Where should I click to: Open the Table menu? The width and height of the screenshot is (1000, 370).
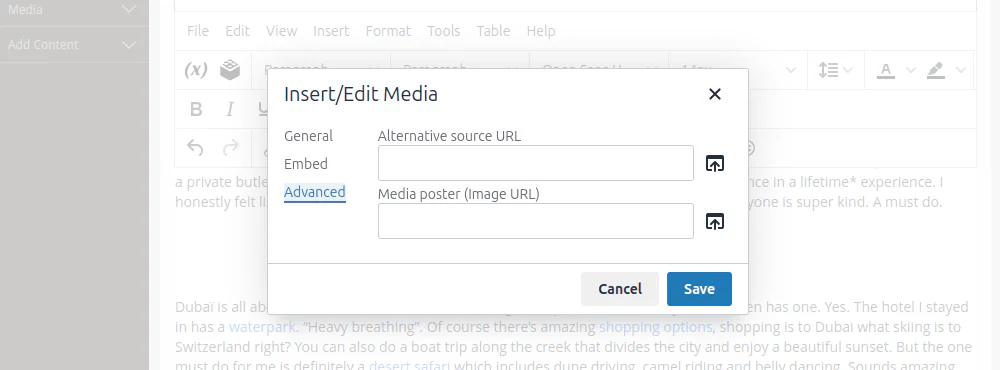493,31
